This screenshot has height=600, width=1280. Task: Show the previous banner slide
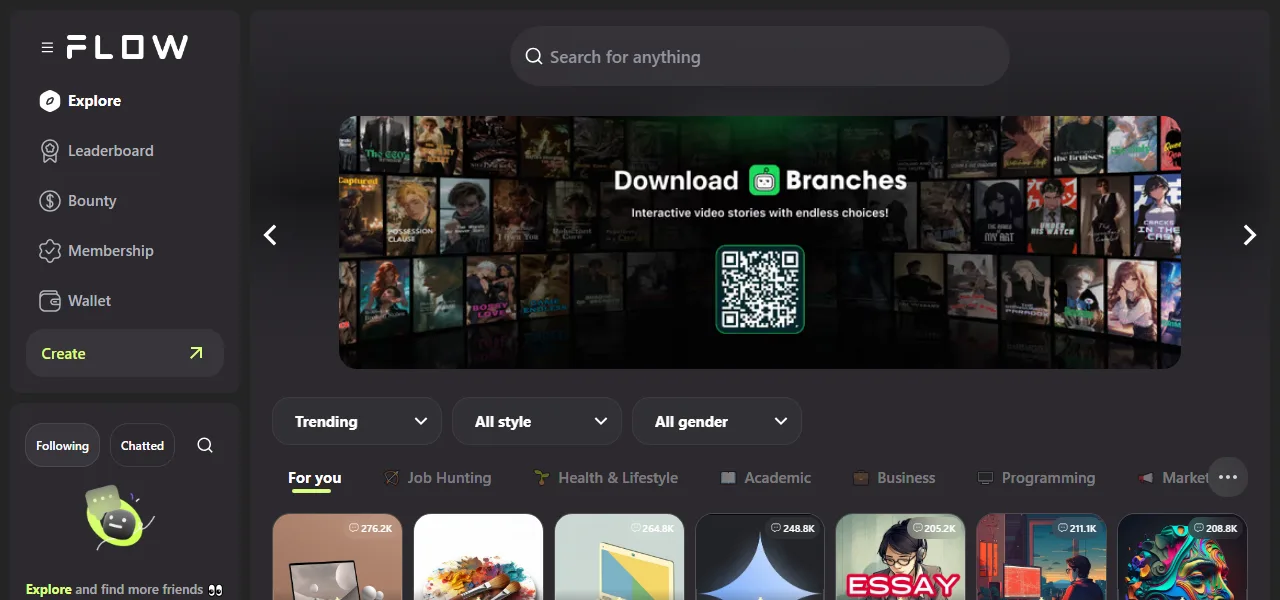click(x=270, y=235)
